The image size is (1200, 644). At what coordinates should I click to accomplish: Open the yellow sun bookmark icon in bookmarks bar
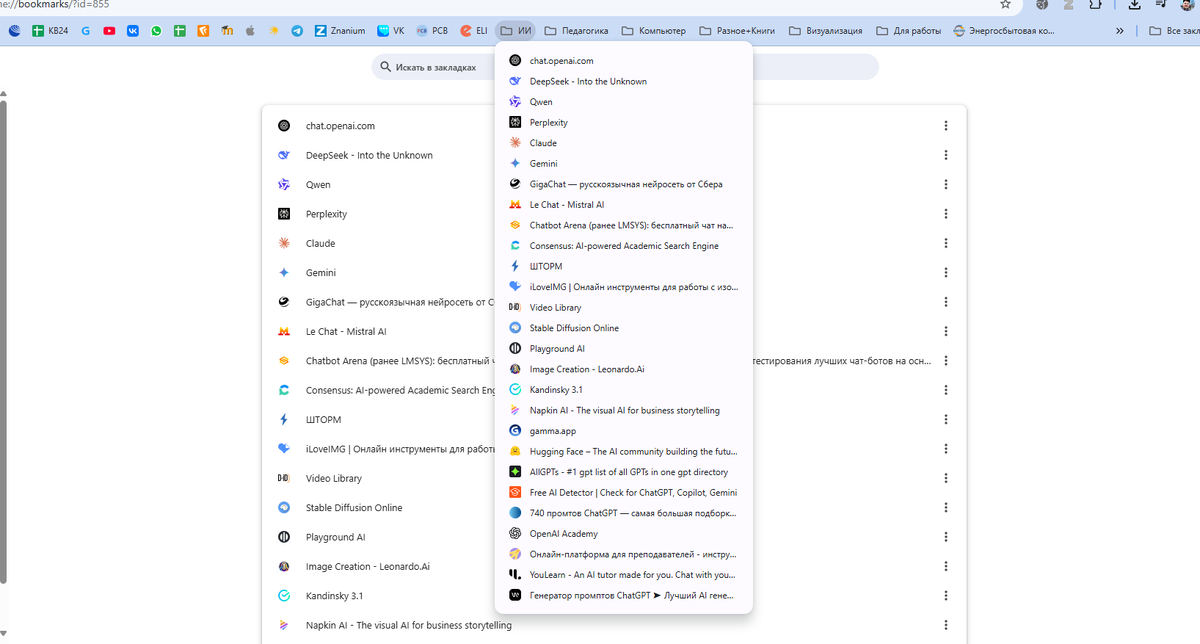coord(273,31)
